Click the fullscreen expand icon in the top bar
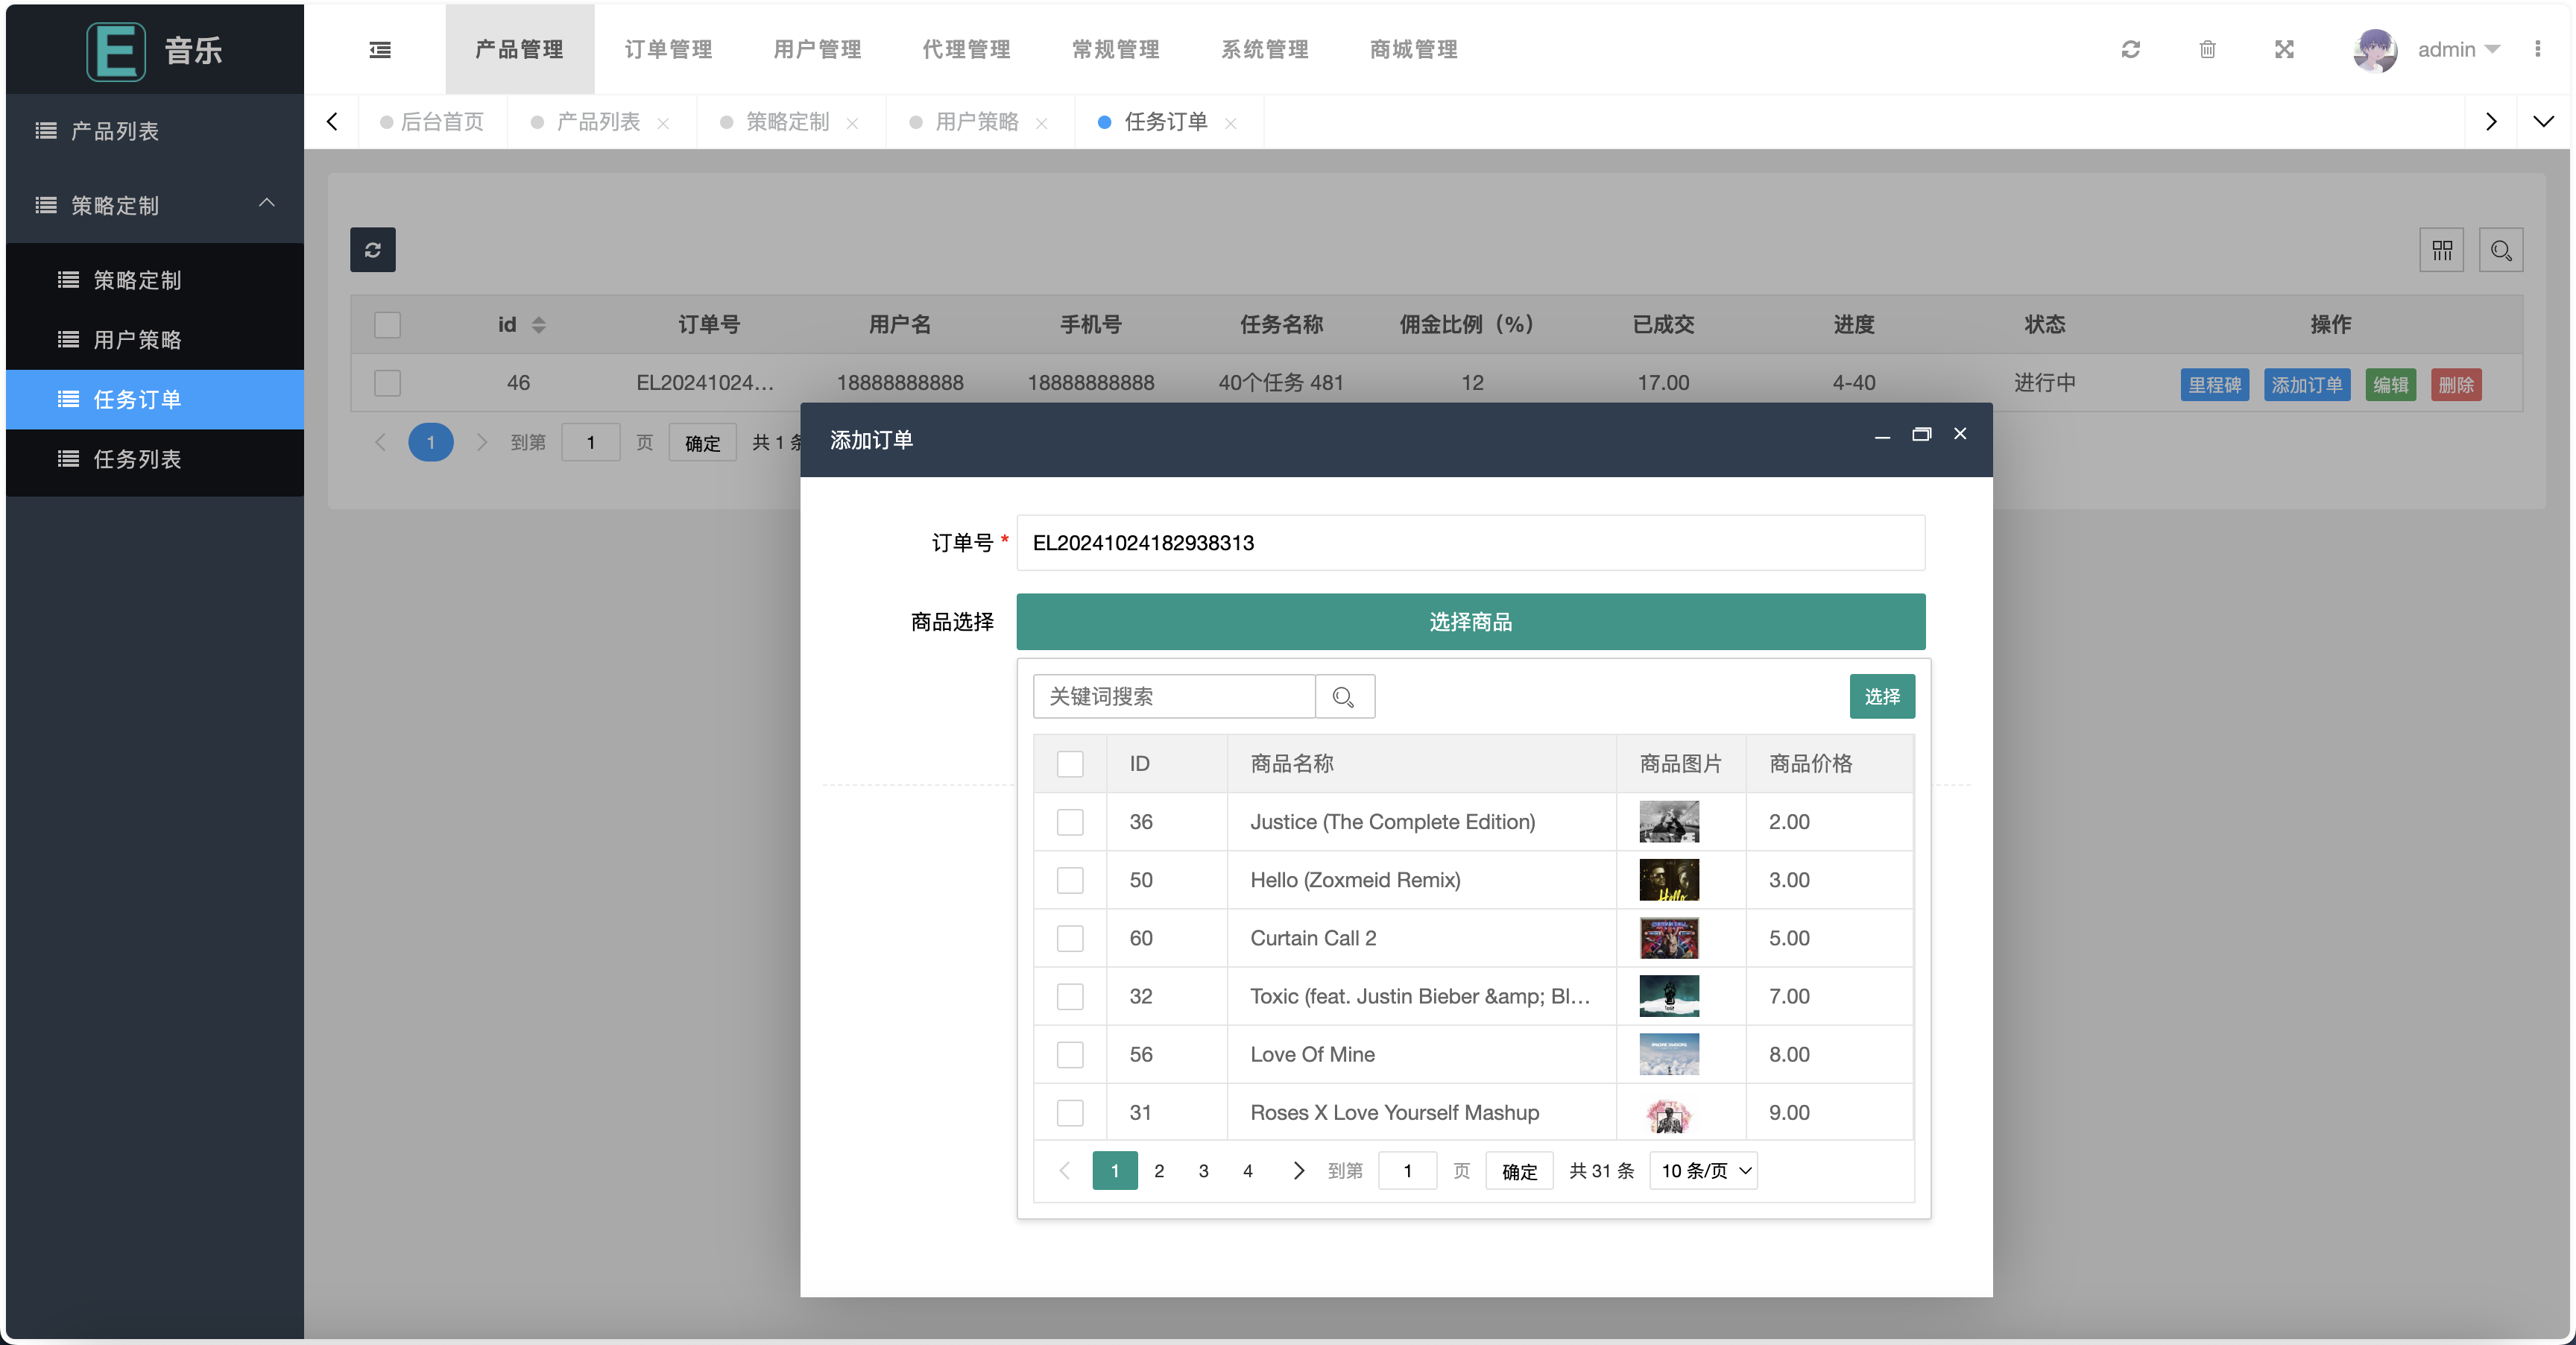This screenshot has width=2576, height=1345. coord(2284,49)
